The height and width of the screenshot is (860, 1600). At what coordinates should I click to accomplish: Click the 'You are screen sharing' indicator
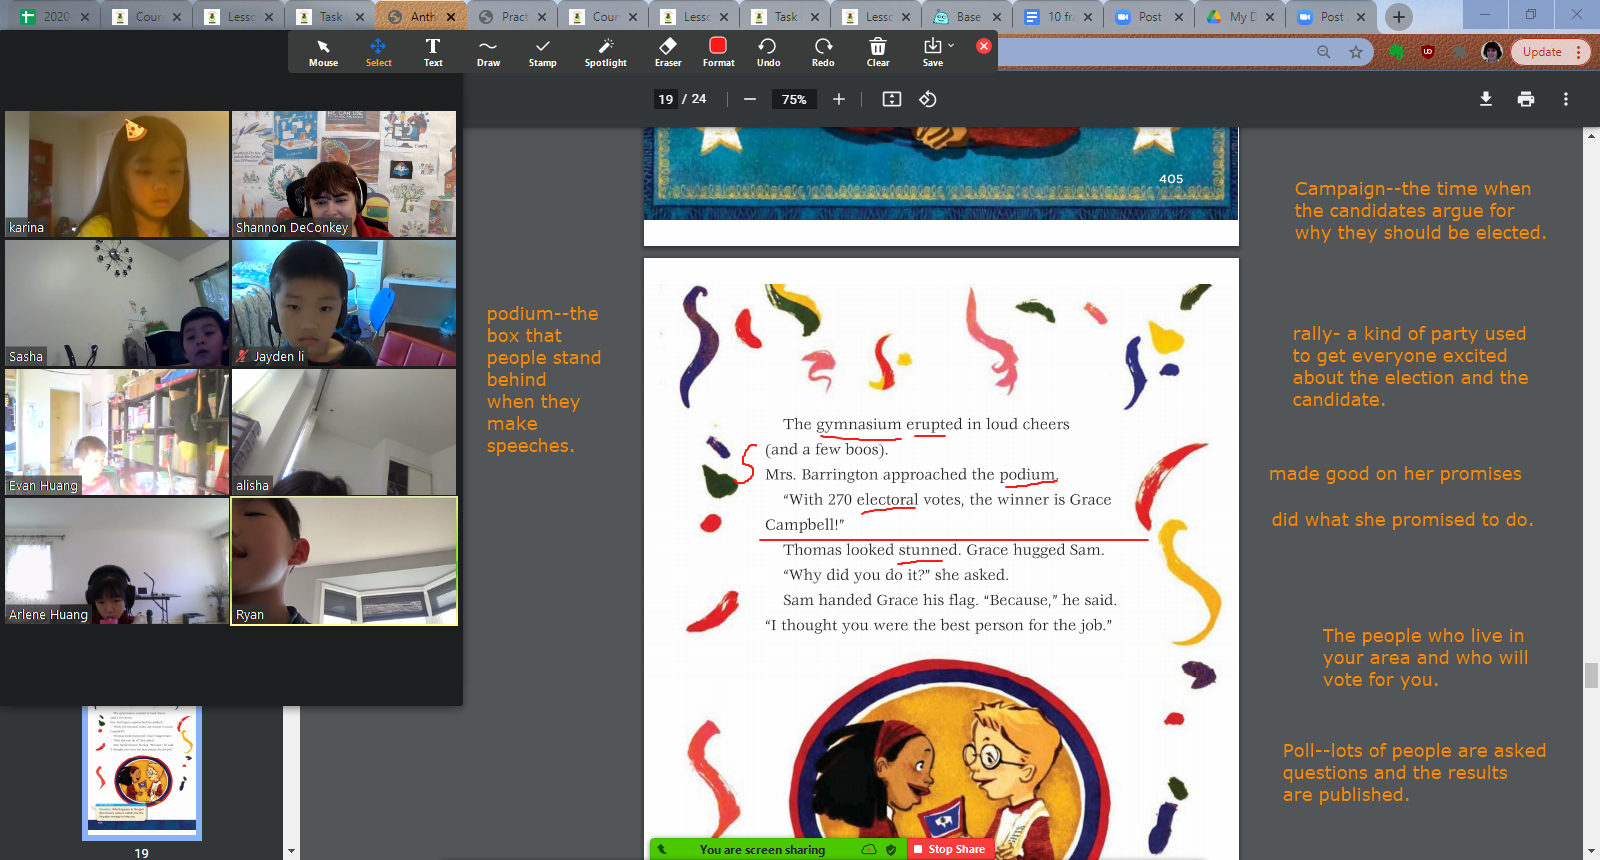(x=762, y=849)
